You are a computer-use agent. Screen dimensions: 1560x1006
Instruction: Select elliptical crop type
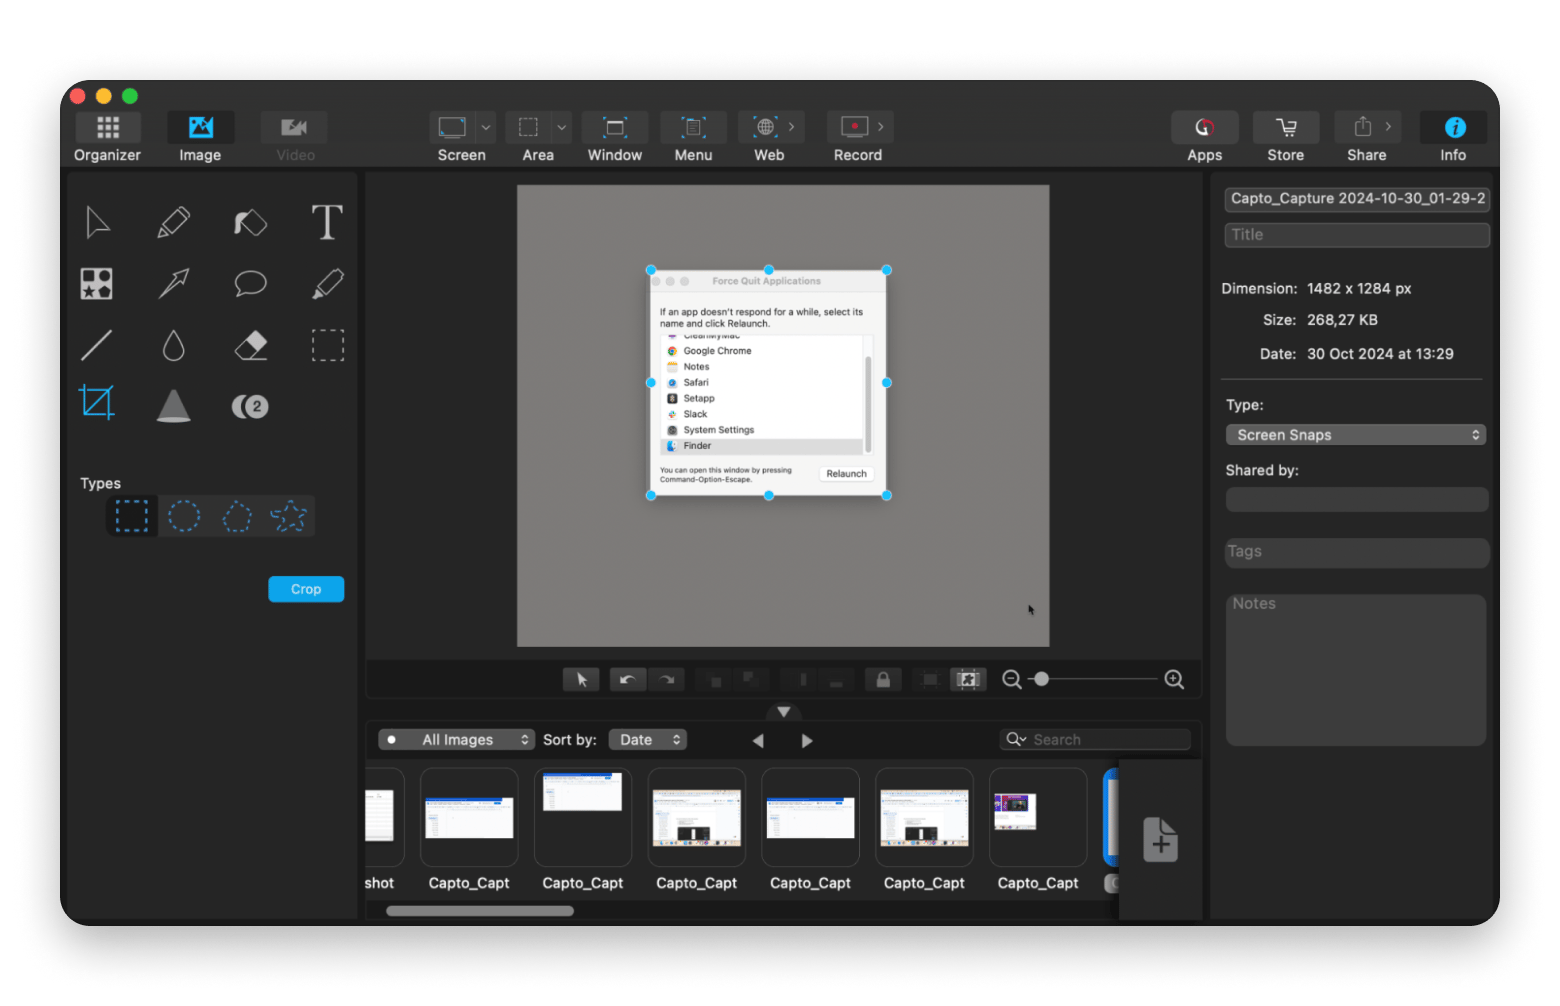[x=184, y=517]
